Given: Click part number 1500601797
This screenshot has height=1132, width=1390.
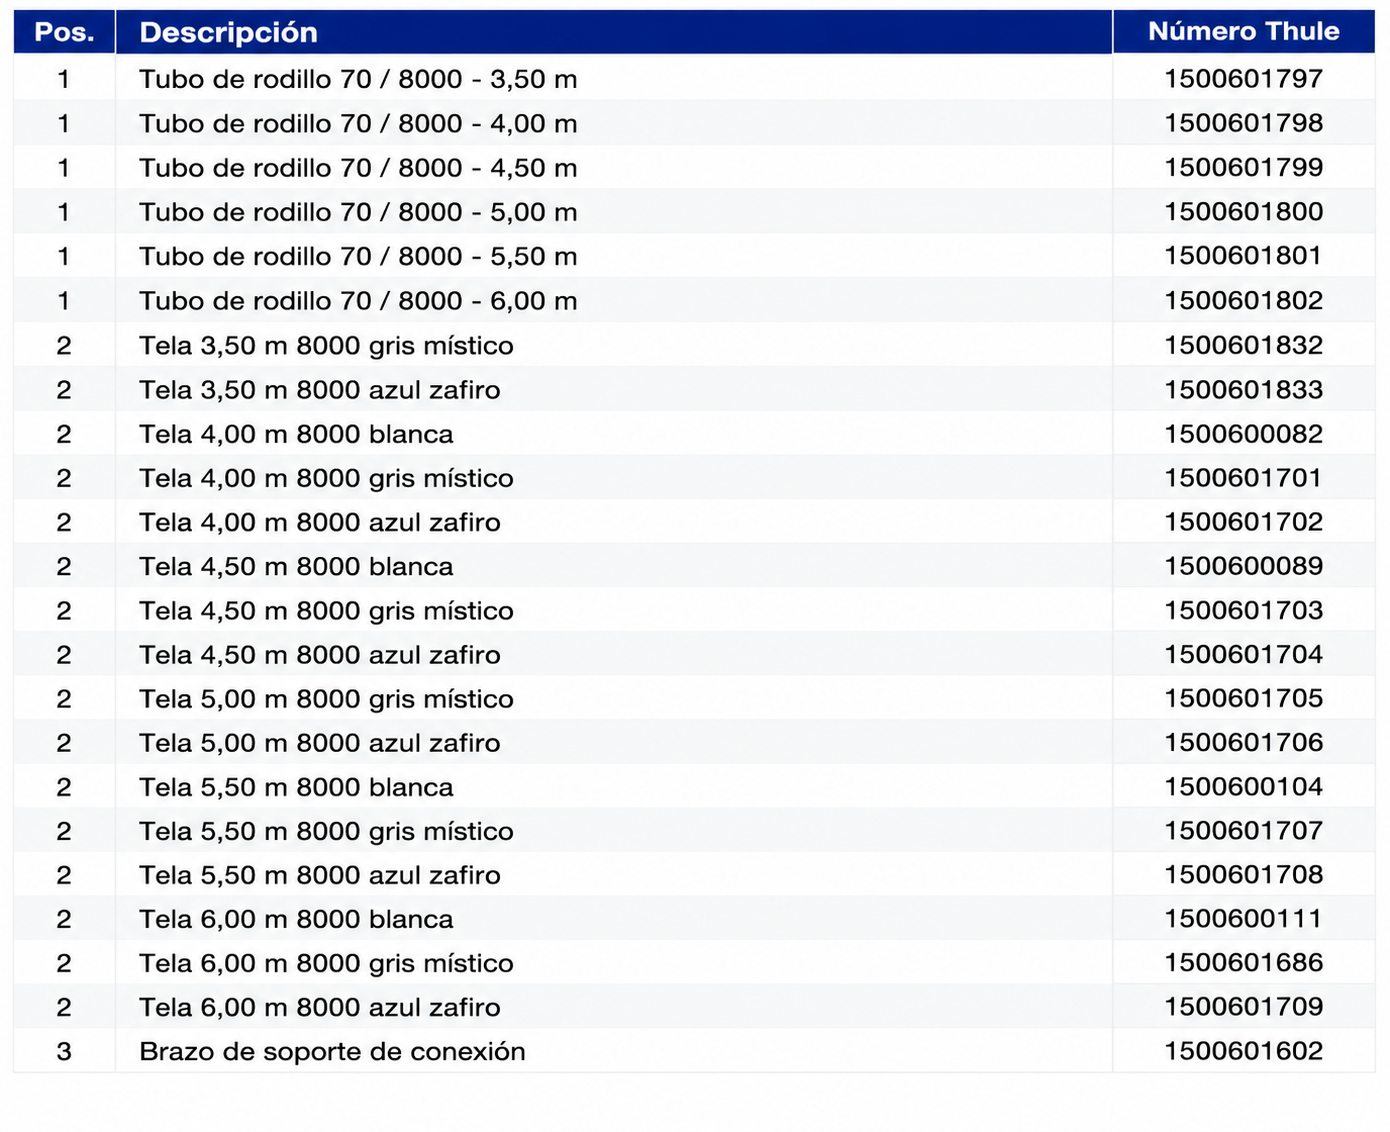Looking at the screenshot, I should (x=1243, y=79).
